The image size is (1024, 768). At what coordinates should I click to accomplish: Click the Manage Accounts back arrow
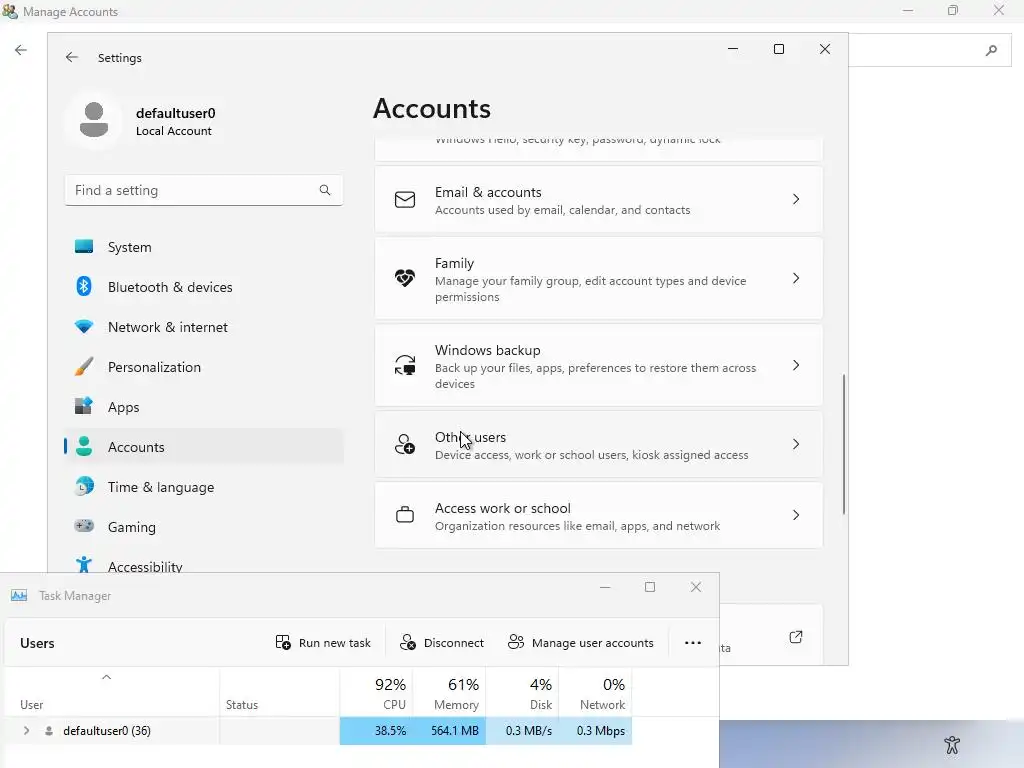tap(21, 50)
